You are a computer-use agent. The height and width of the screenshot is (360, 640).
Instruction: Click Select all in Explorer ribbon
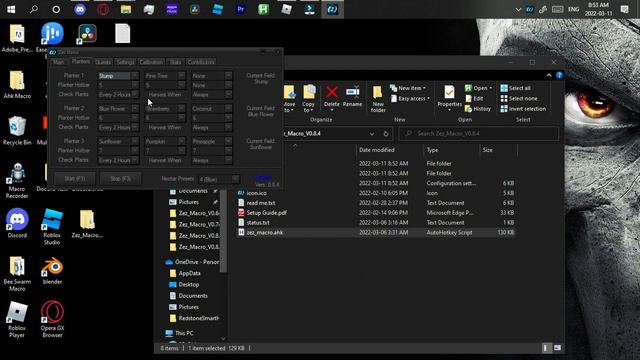(x=516, y=88)
